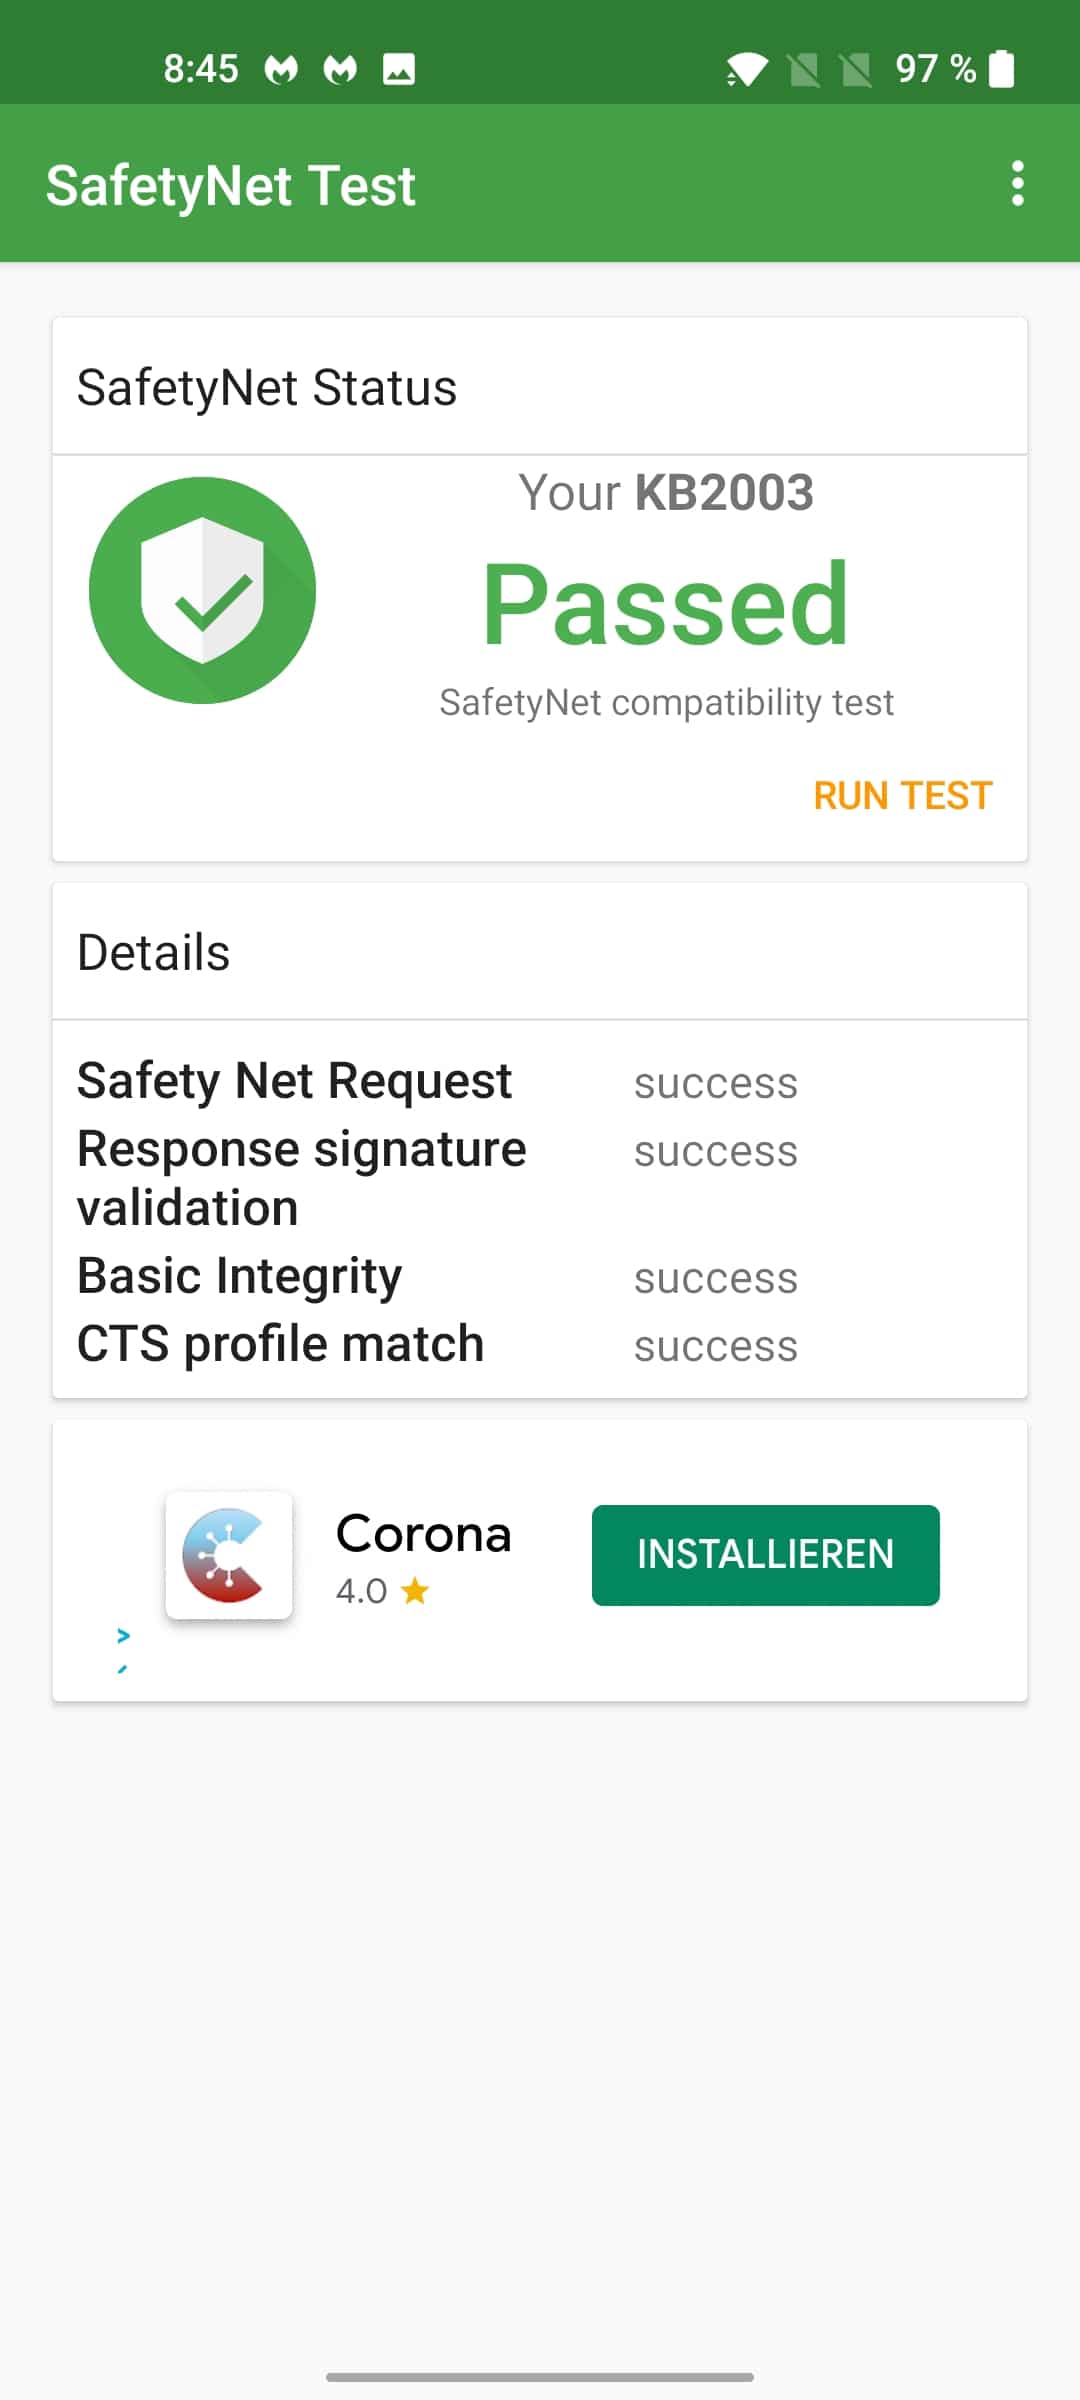Tap the INSTALLIEREN button
Viewport: 1080px width, 2400px height.
(766, 1555)
